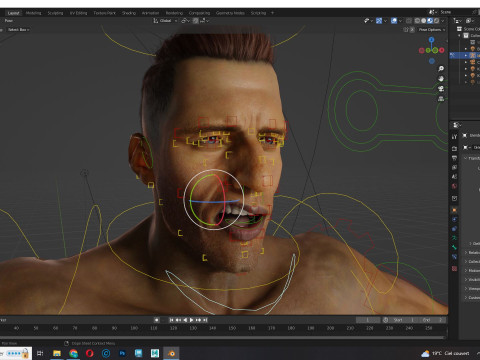Image resolution: width=480 pixels, height=360 pixels.
Task: Open the Physics properties tab icon
Action: click(x=454, y=219)
